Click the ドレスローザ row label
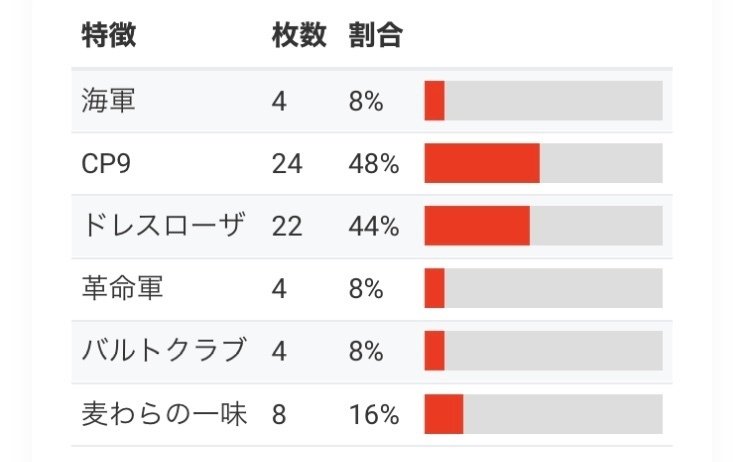Screen dimensions: 750x462 163,225
